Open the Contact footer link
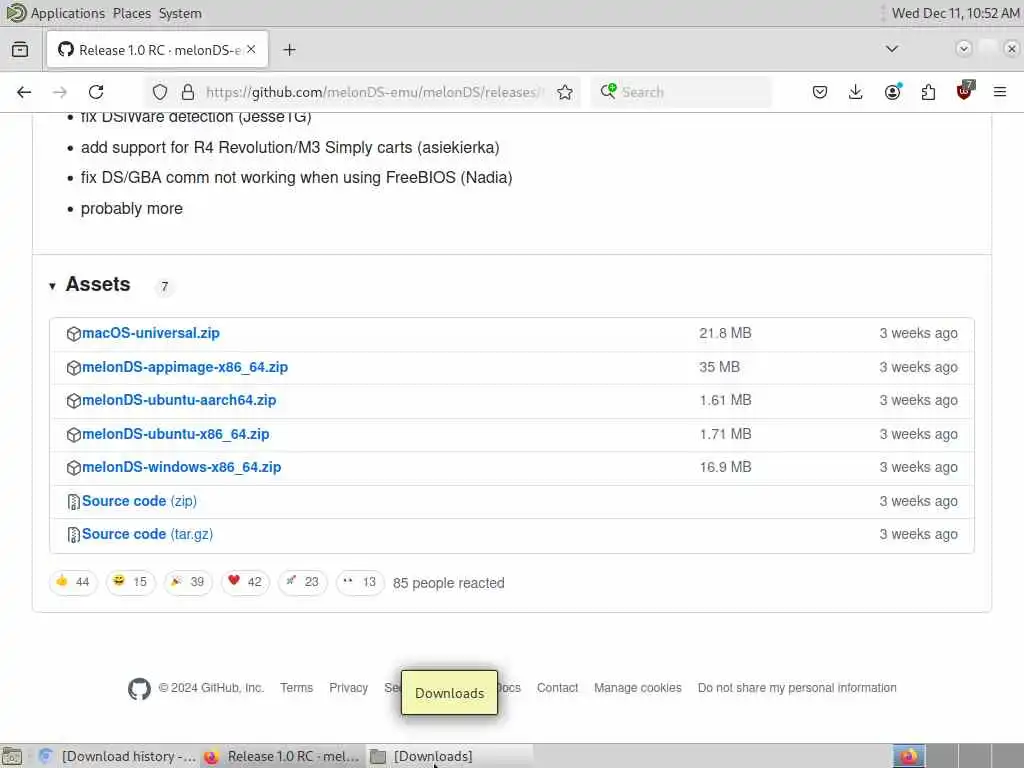This screenshot has height=768, width=1024. click(x=557, y=688)
